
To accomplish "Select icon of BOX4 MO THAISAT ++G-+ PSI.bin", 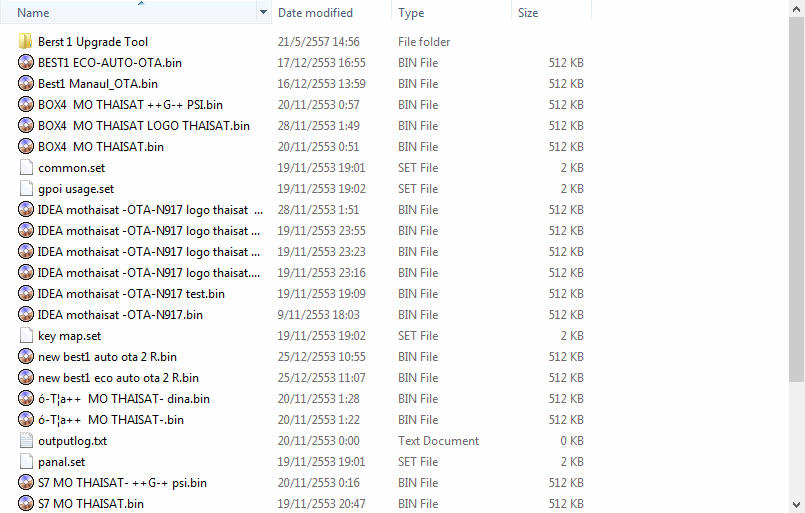I will pyautogui.click(x=26, y=105).
